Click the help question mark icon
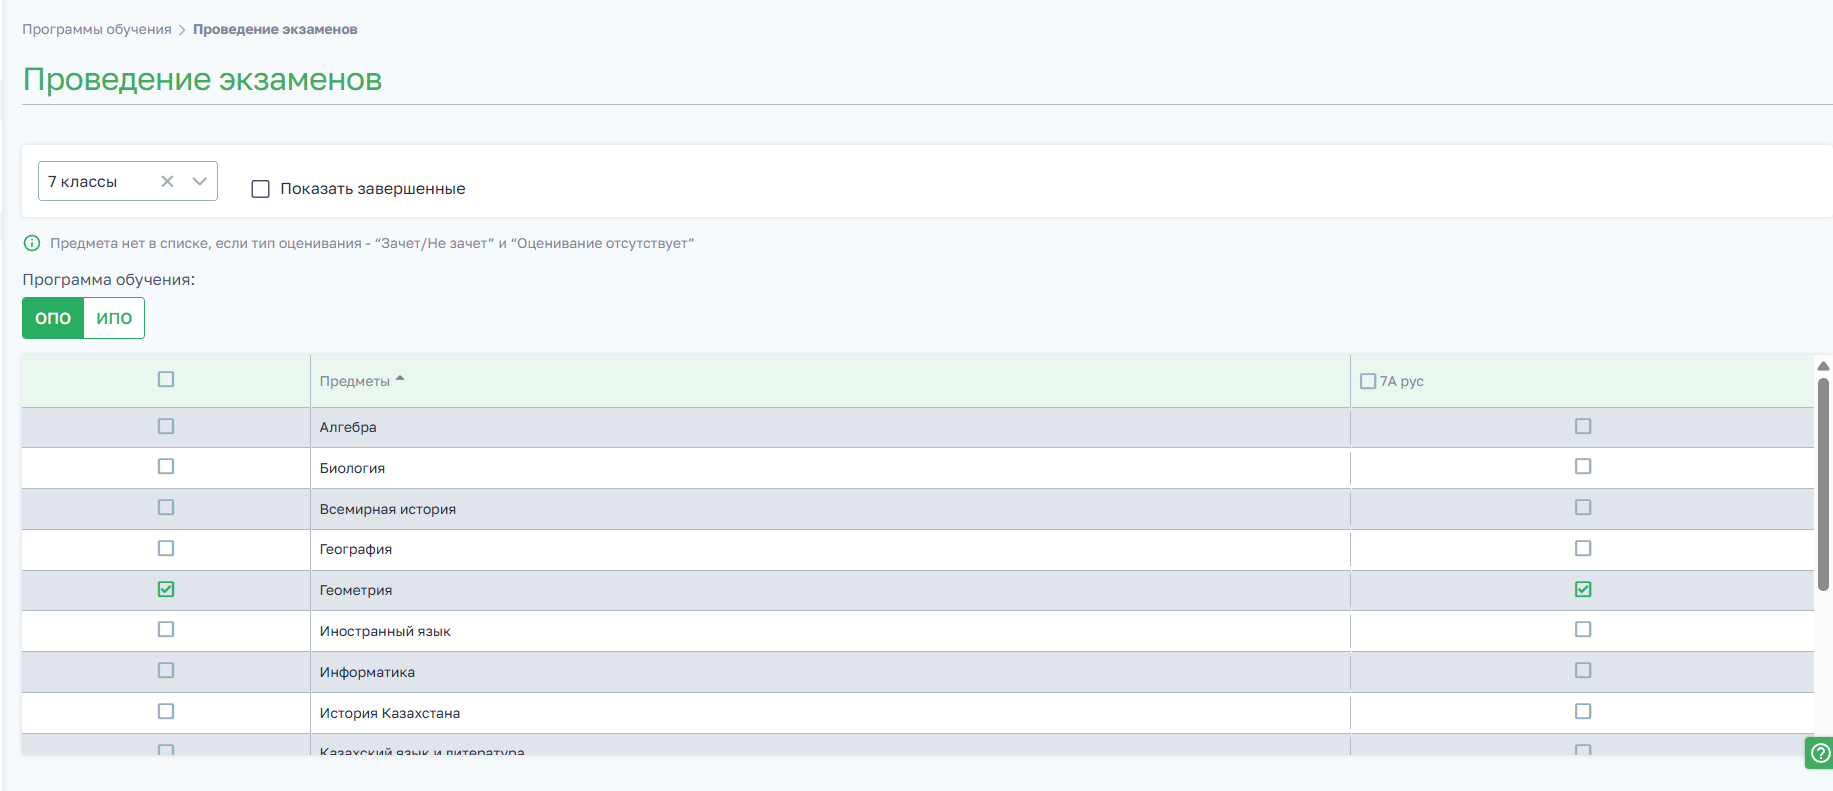This screenshot has height=791, width=1833. (1821, 753)
